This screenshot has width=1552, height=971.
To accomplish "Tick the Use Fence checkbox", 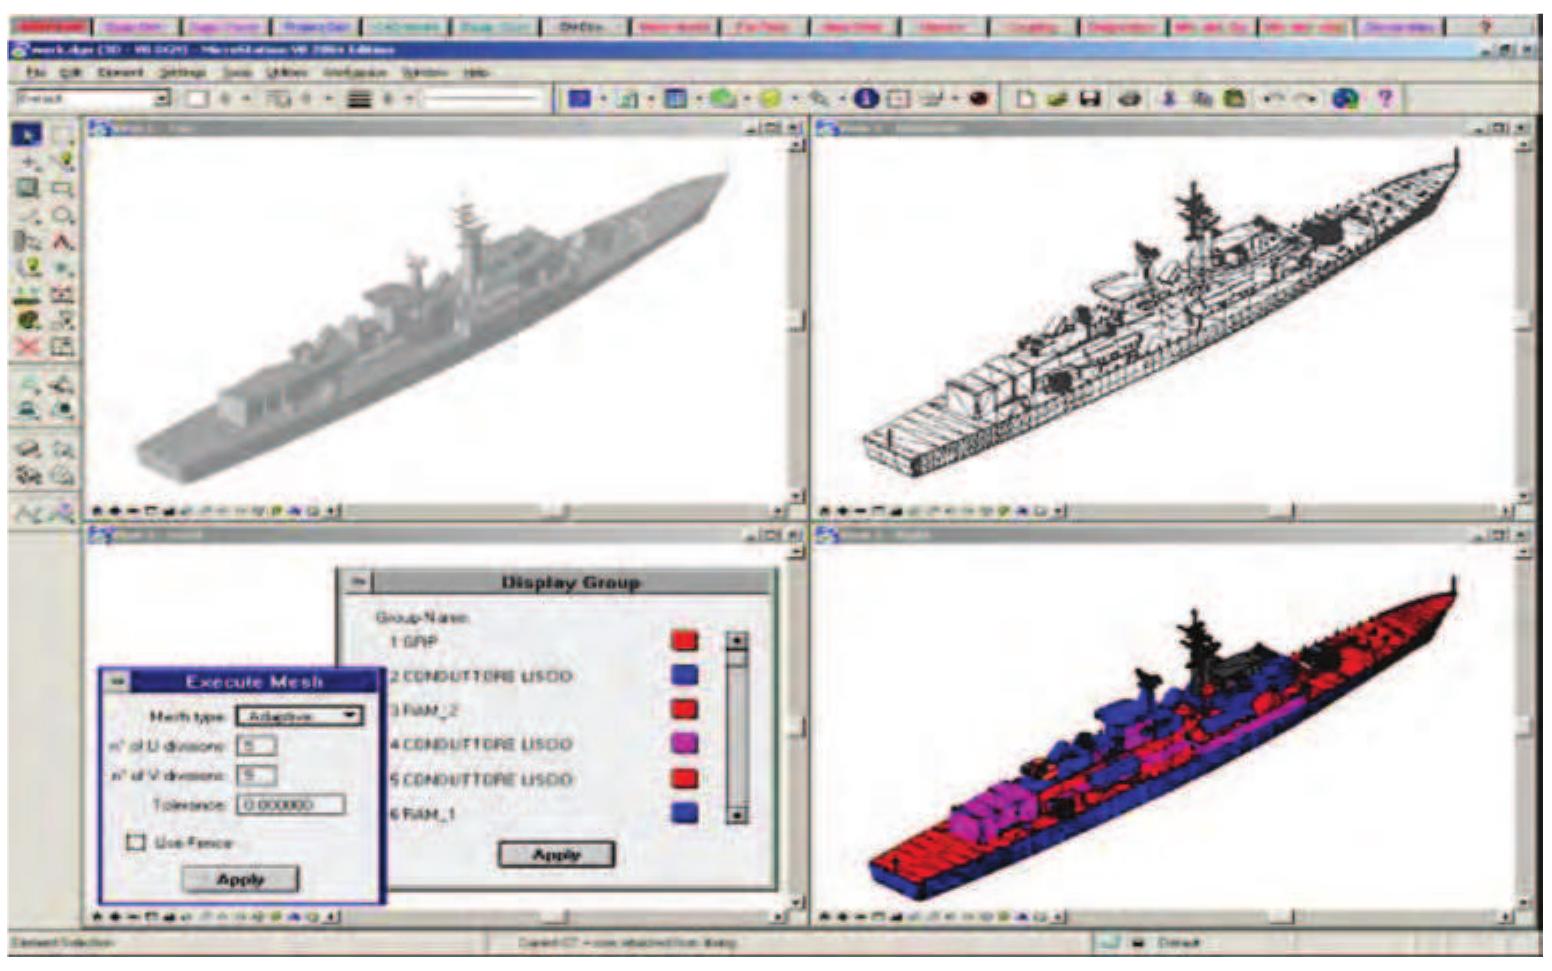I will (136, 842).
